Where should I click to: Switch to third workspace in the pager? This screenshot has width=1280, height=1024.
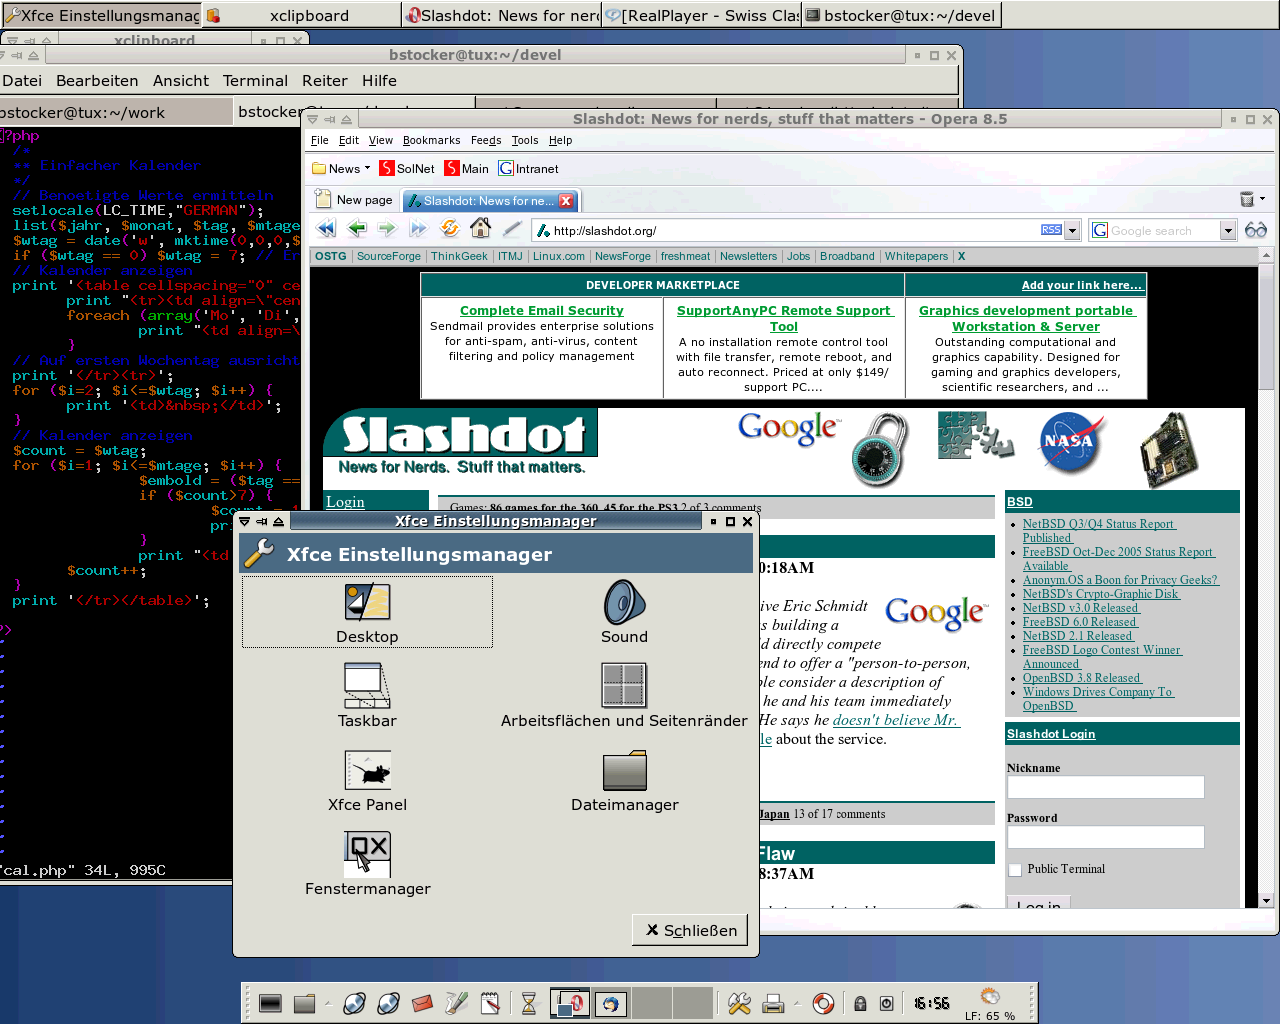pos(651,1003)
